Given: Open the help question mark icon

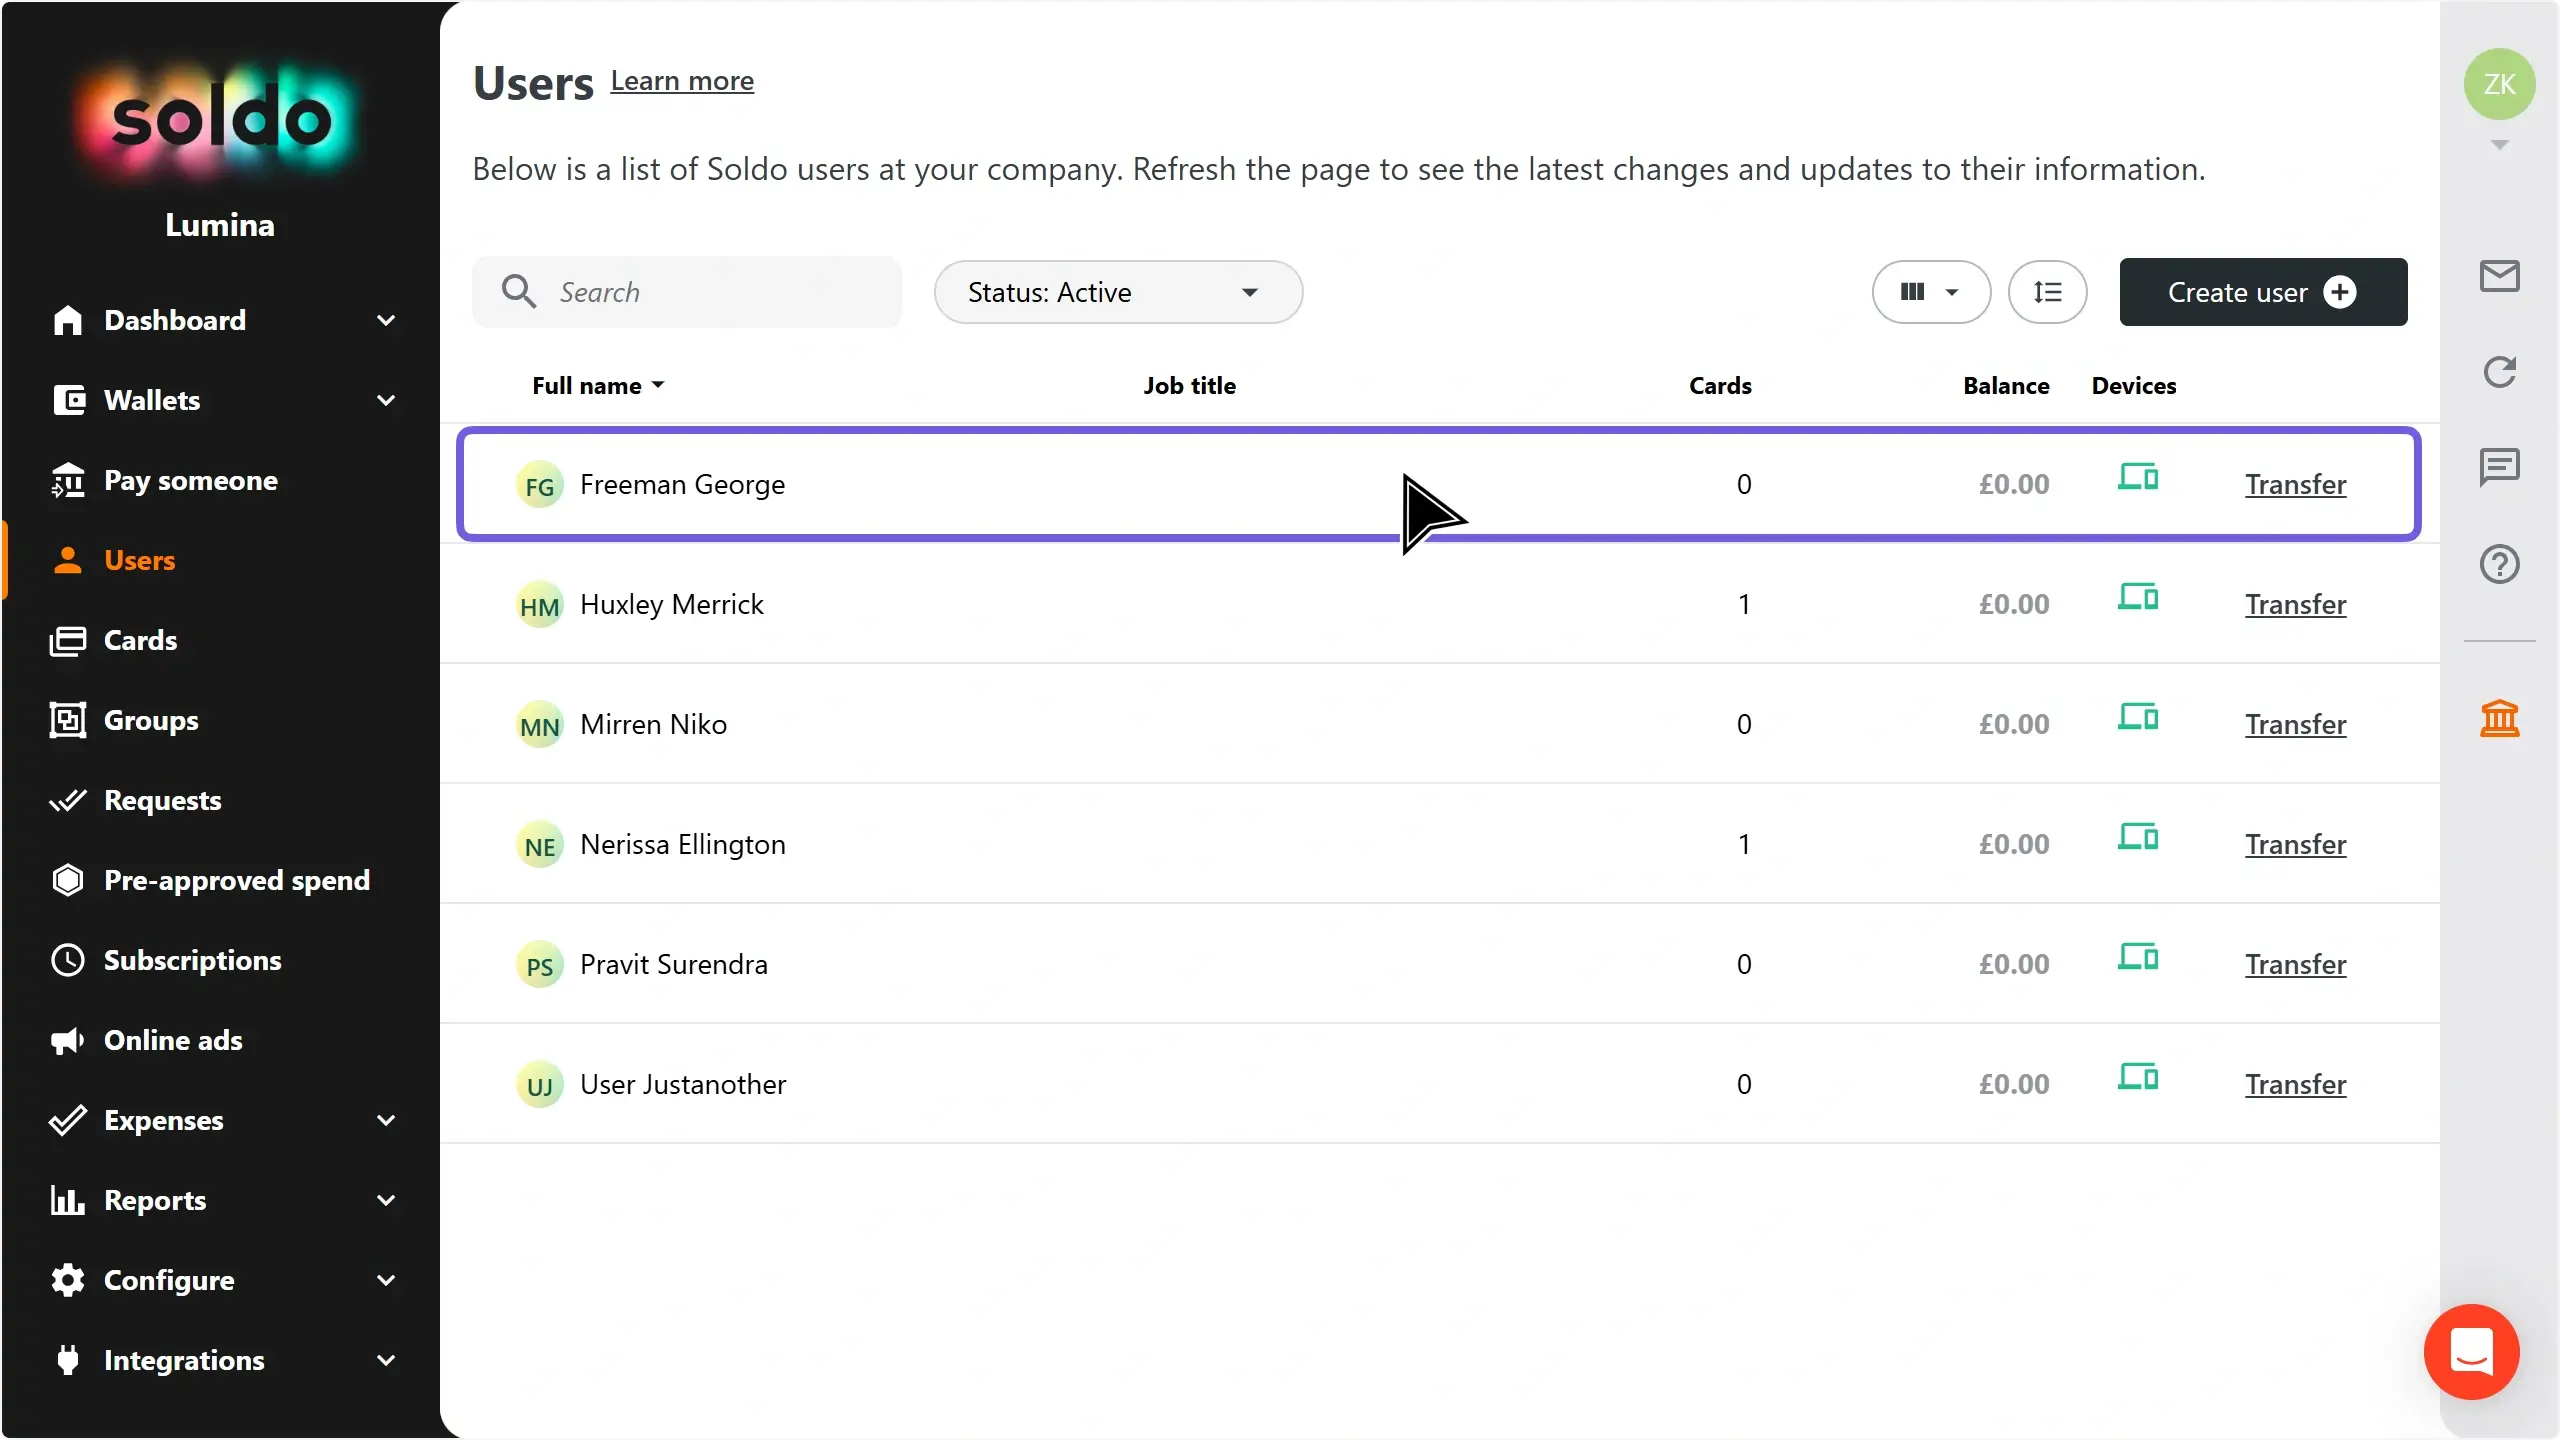Looking at the screenshot, I should pos(2499,564).
